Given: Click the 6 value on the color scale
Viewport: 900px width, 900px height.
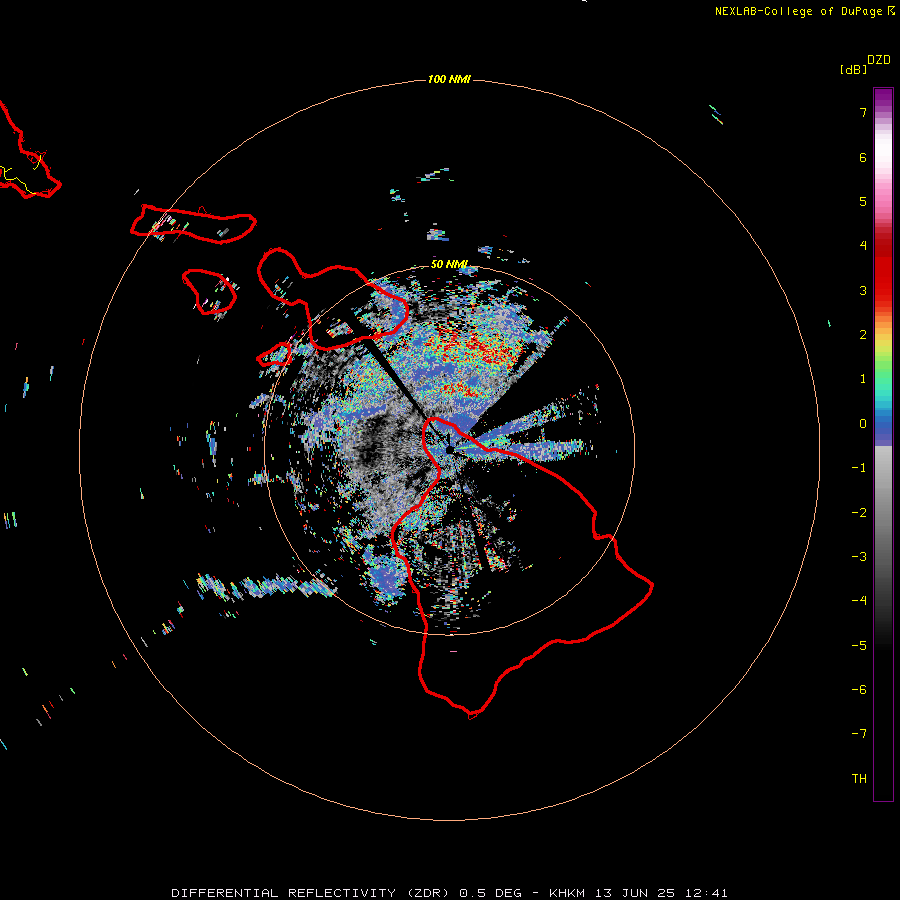Looking at the screenshot, I should [863, 157].
